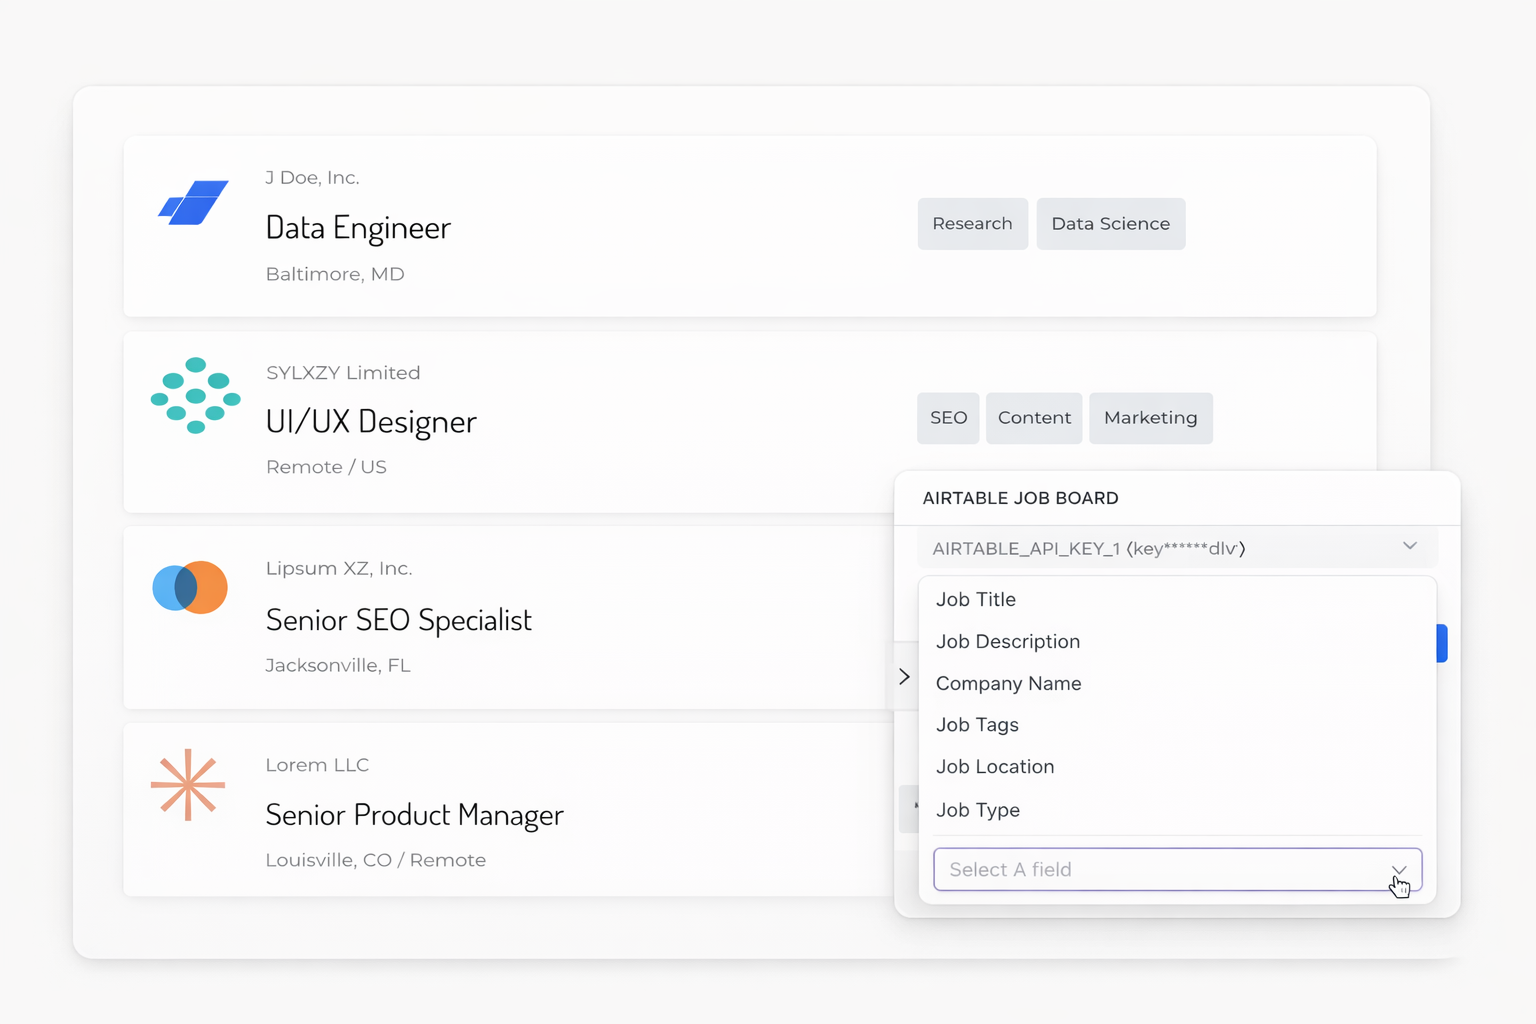Click the Research tag
The image size is (1536, 1024).
click(972, 224)
